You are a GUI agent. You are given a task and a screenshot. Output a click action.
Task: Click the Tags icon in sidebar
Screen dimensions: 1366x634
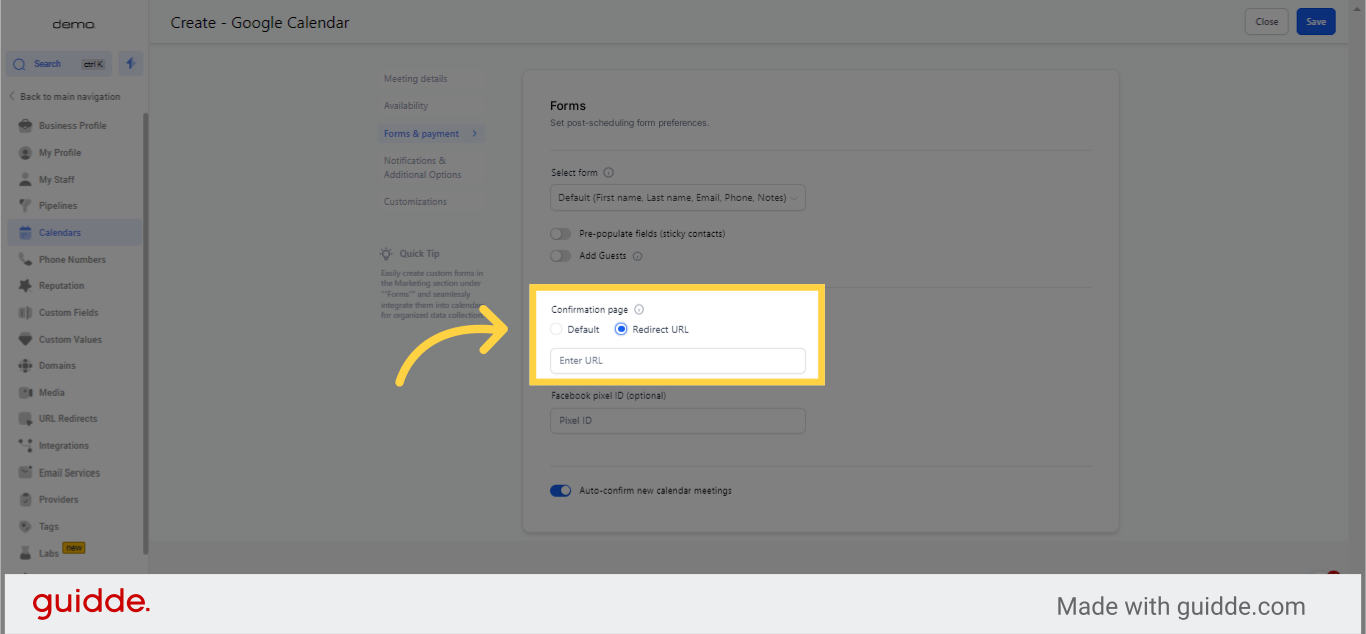tap(26, 526)
